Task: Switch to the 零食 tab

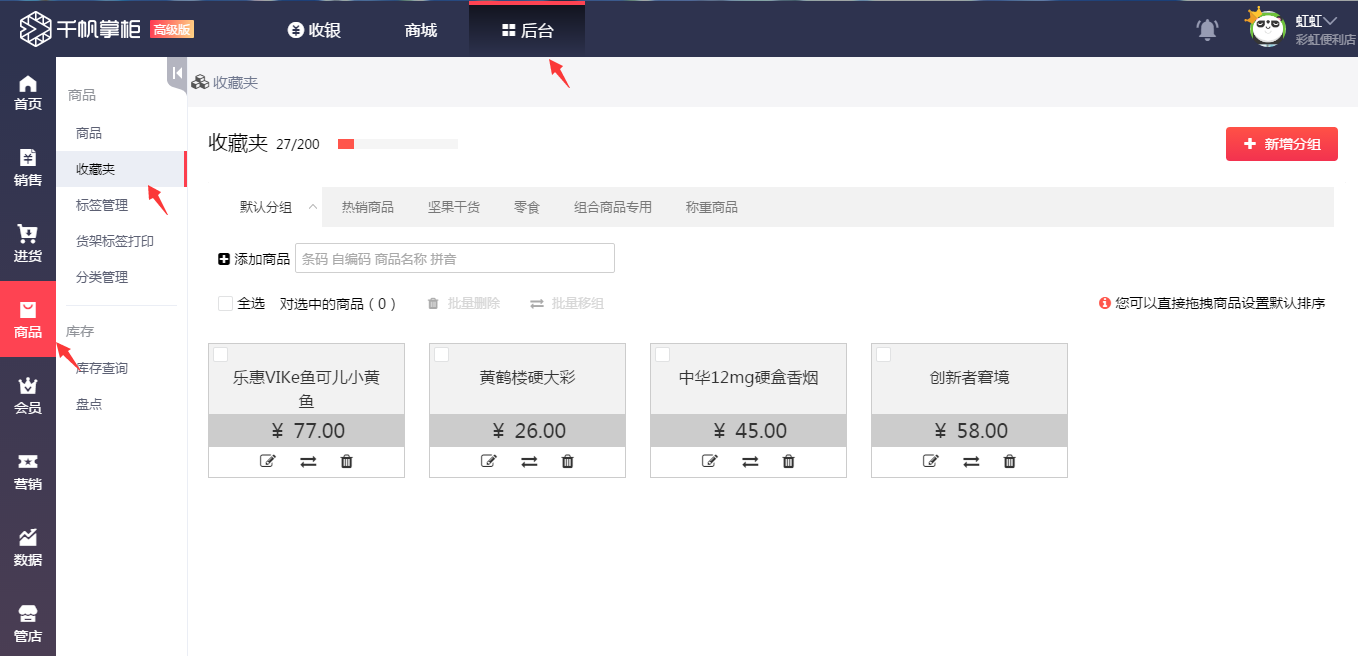Action: tap(527, 207)
